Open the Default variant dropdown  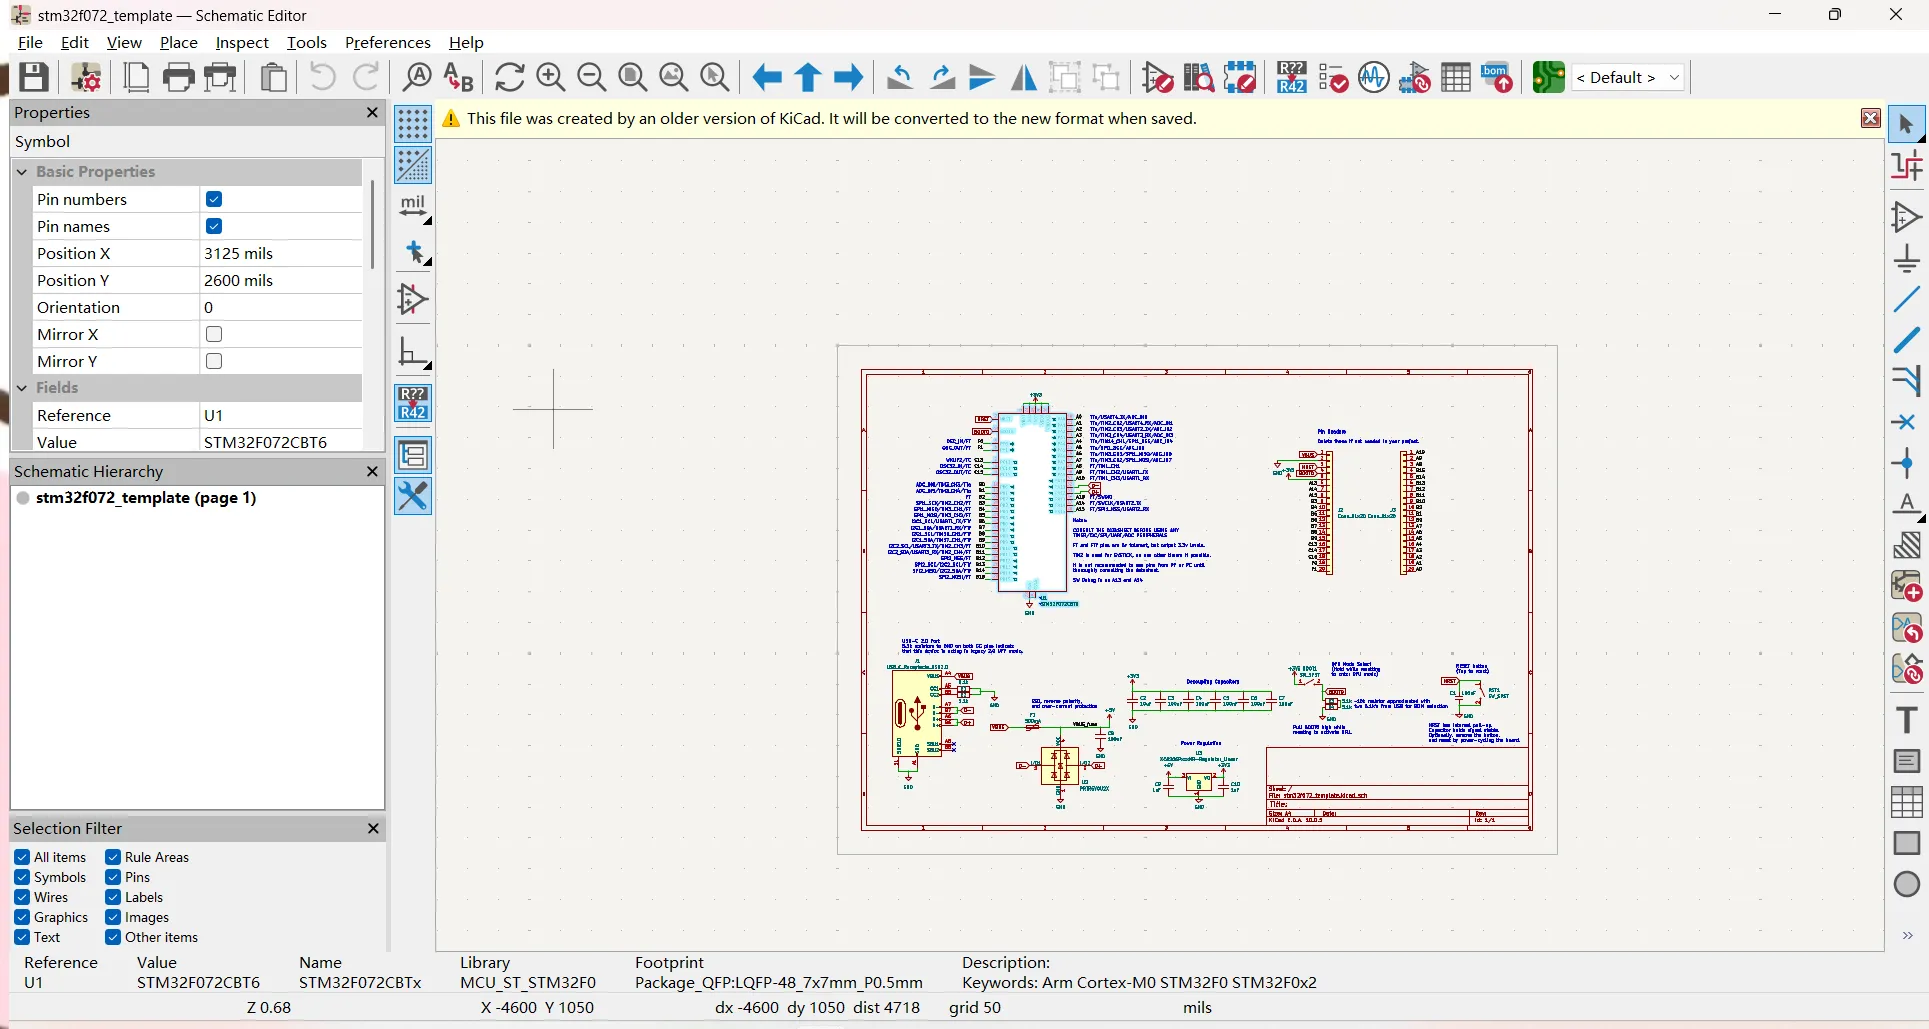[1628, 77]
